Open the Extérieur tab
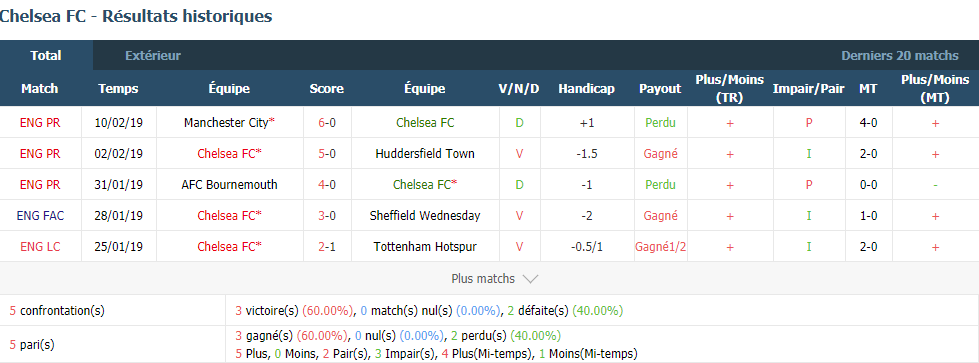Image resolution: width=979 pixels, height=363 pixels. tap(153, 56)
